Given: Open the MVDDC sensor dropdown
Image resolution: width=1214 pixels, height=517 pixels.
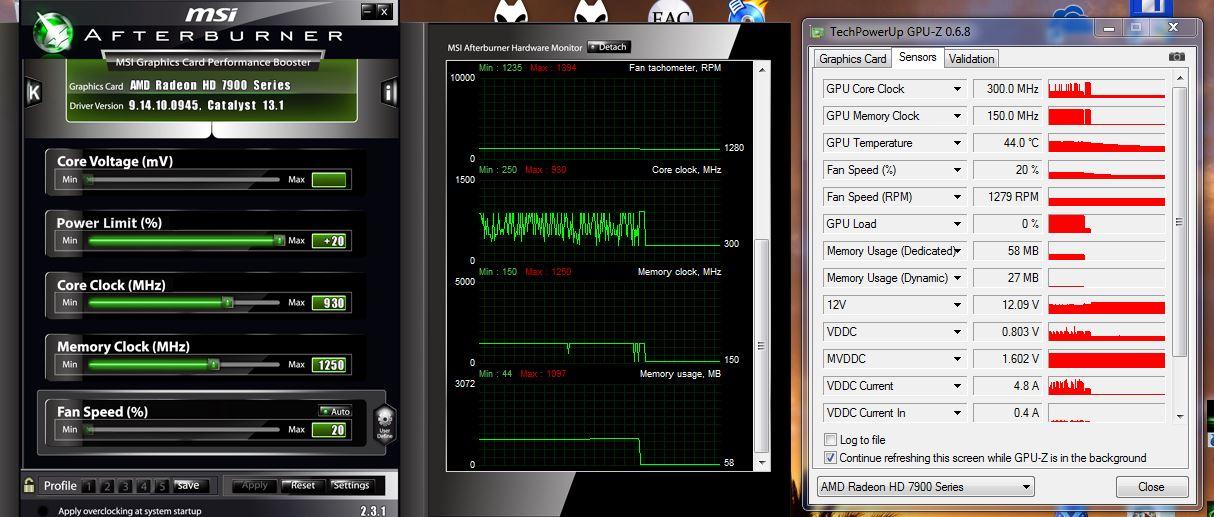Looking at the screenshot, I should click(x=957, y=359).
